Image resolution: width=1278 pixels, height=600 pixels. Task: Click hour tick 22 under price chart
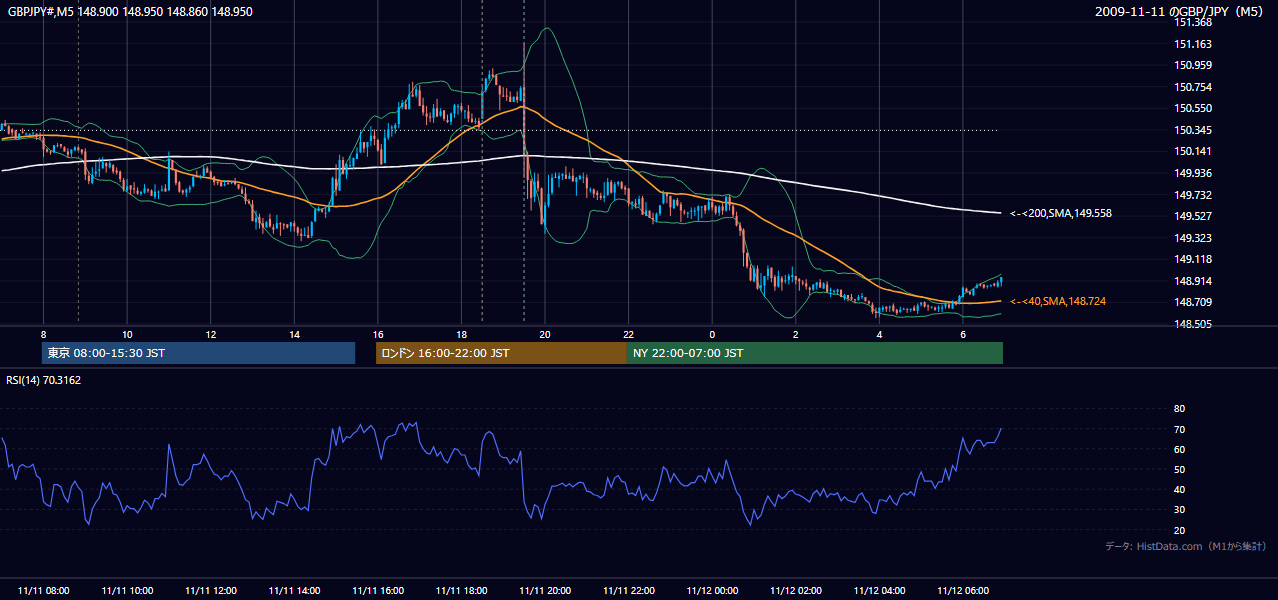(x=628, y=334)
